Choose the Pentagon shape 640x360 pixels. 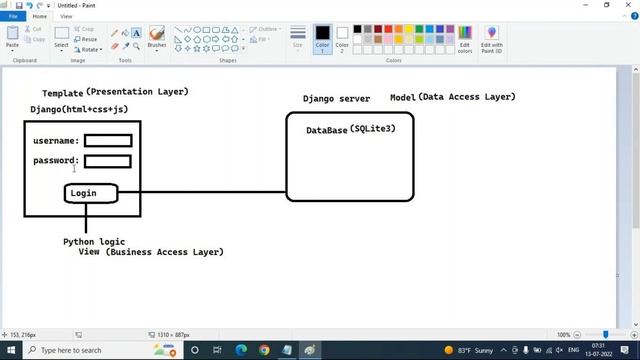pos(197,40)
